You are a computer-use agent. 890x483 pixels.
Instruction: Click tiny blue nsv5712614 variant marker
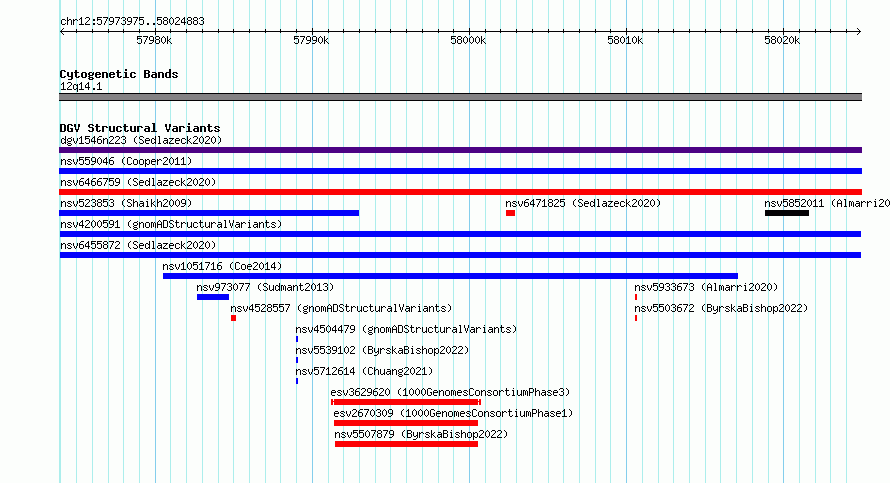(297, 381)
